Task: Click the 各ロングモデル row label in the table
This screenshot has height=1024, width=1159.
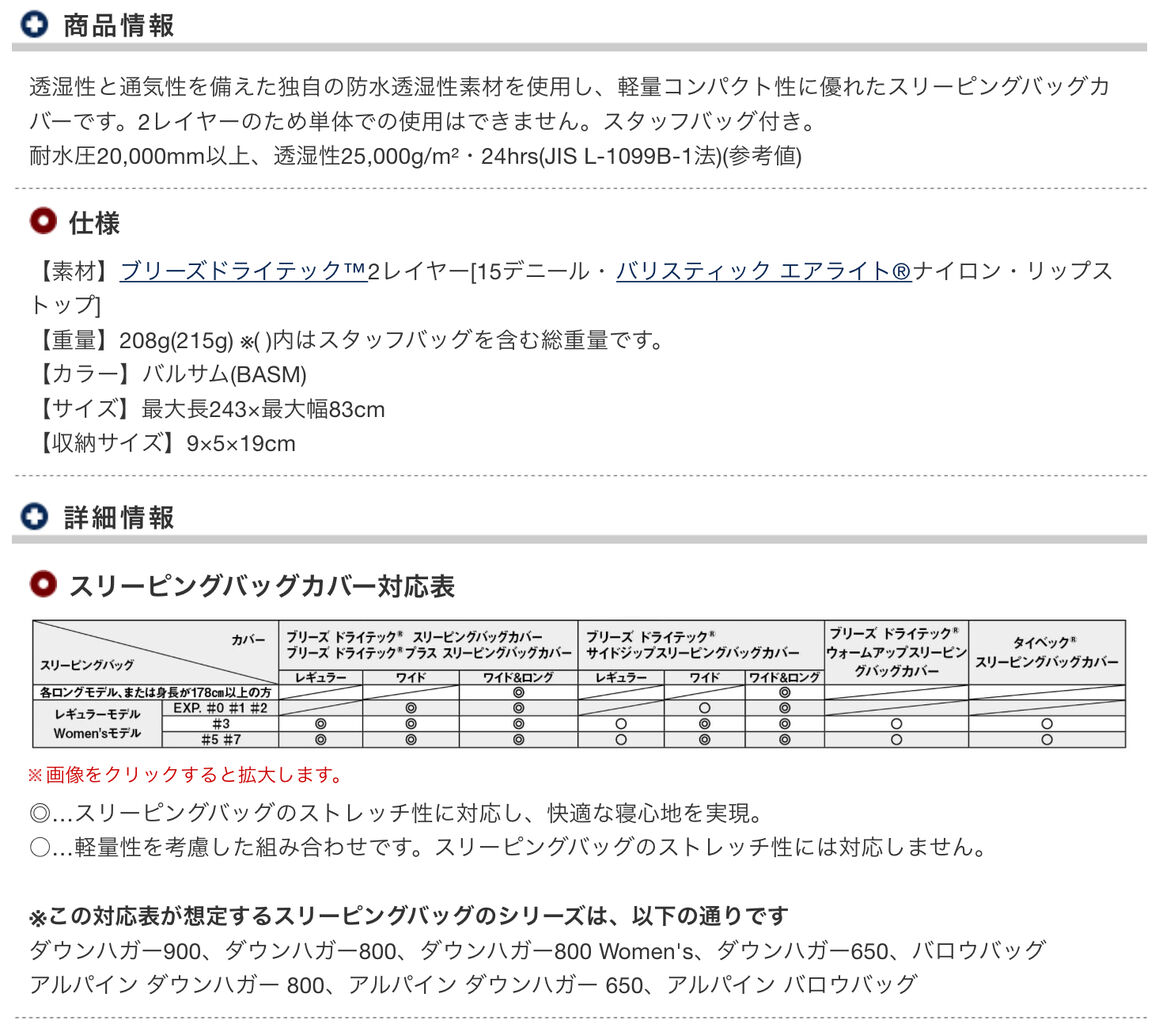Action: pos(155,692)
